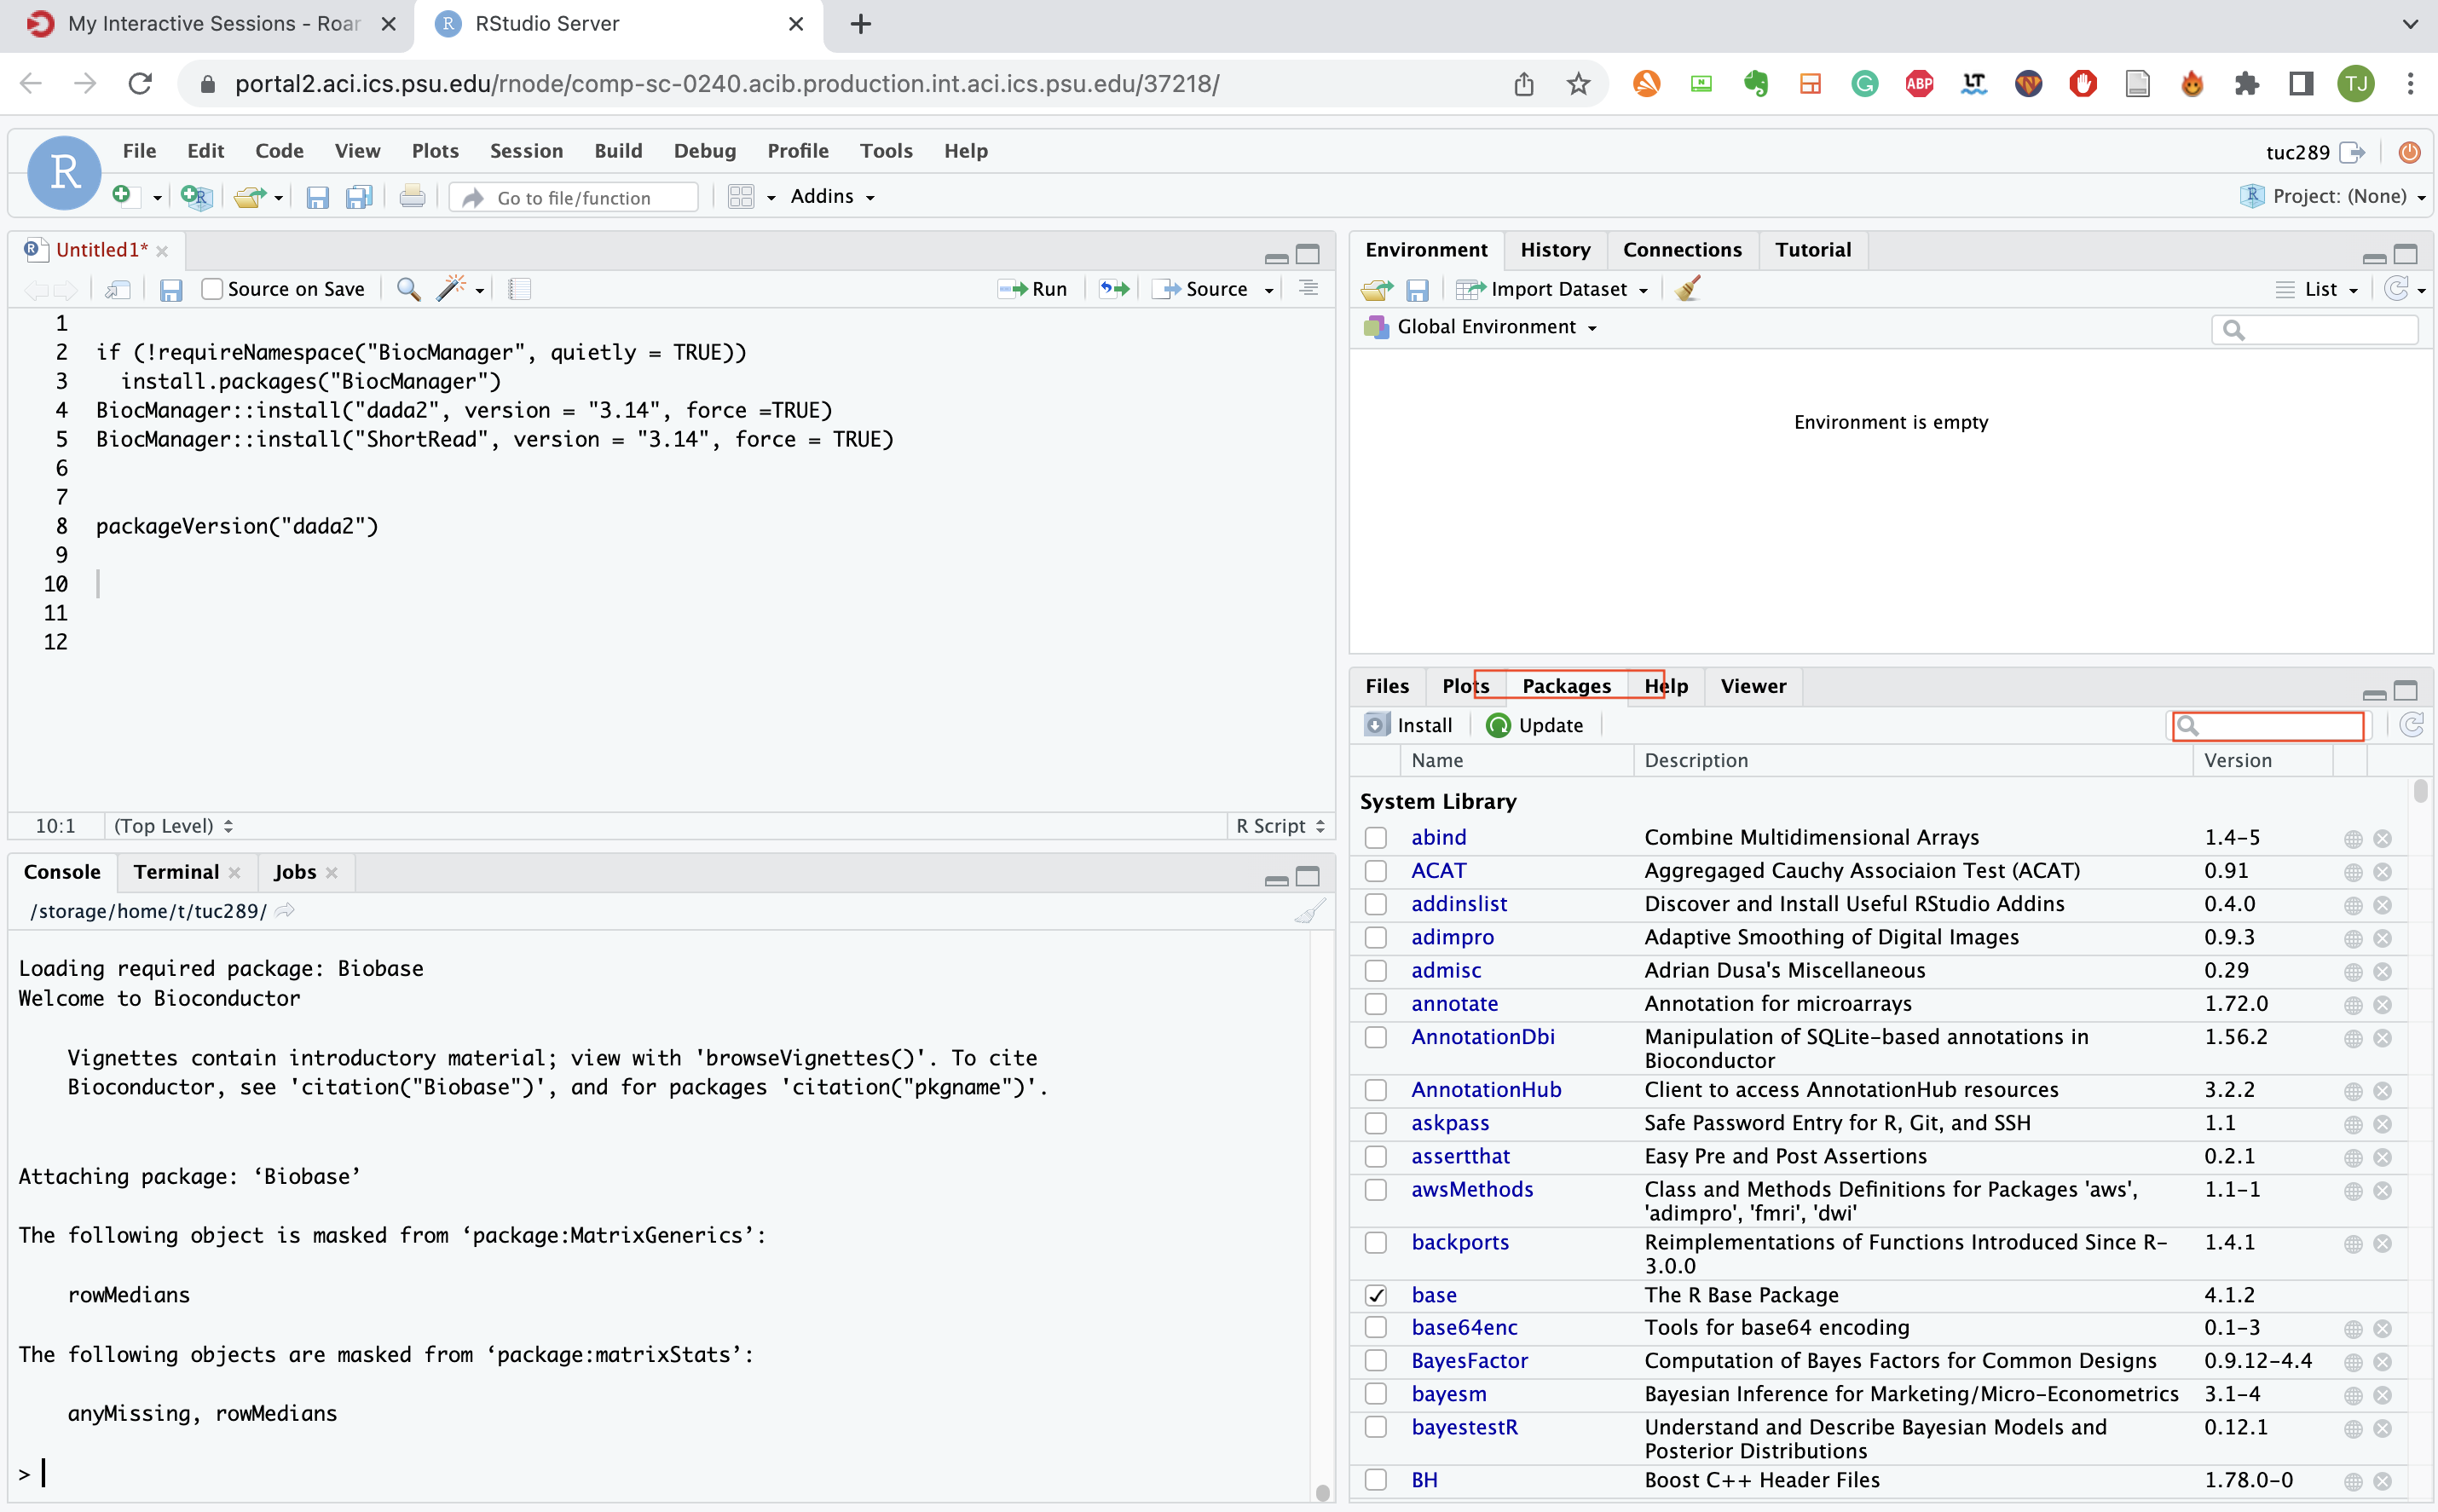Click the save all documents icon
The image size is (2438, 1512).
[x=359, y=197]
